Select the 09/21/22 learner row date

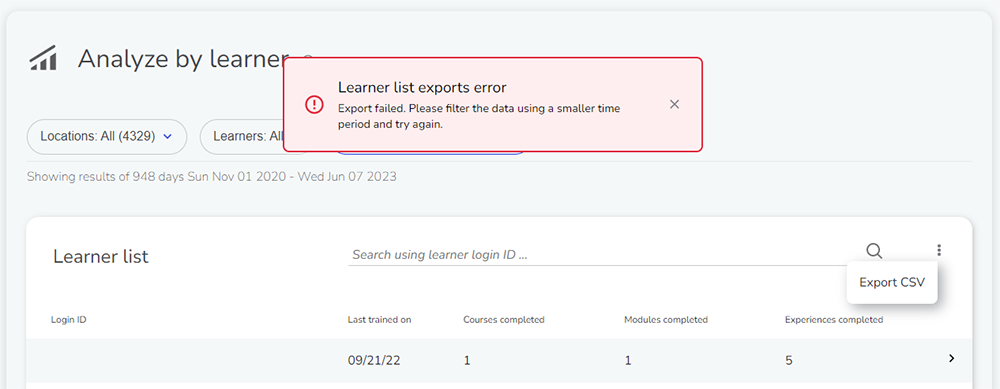(x=374, y=360)
